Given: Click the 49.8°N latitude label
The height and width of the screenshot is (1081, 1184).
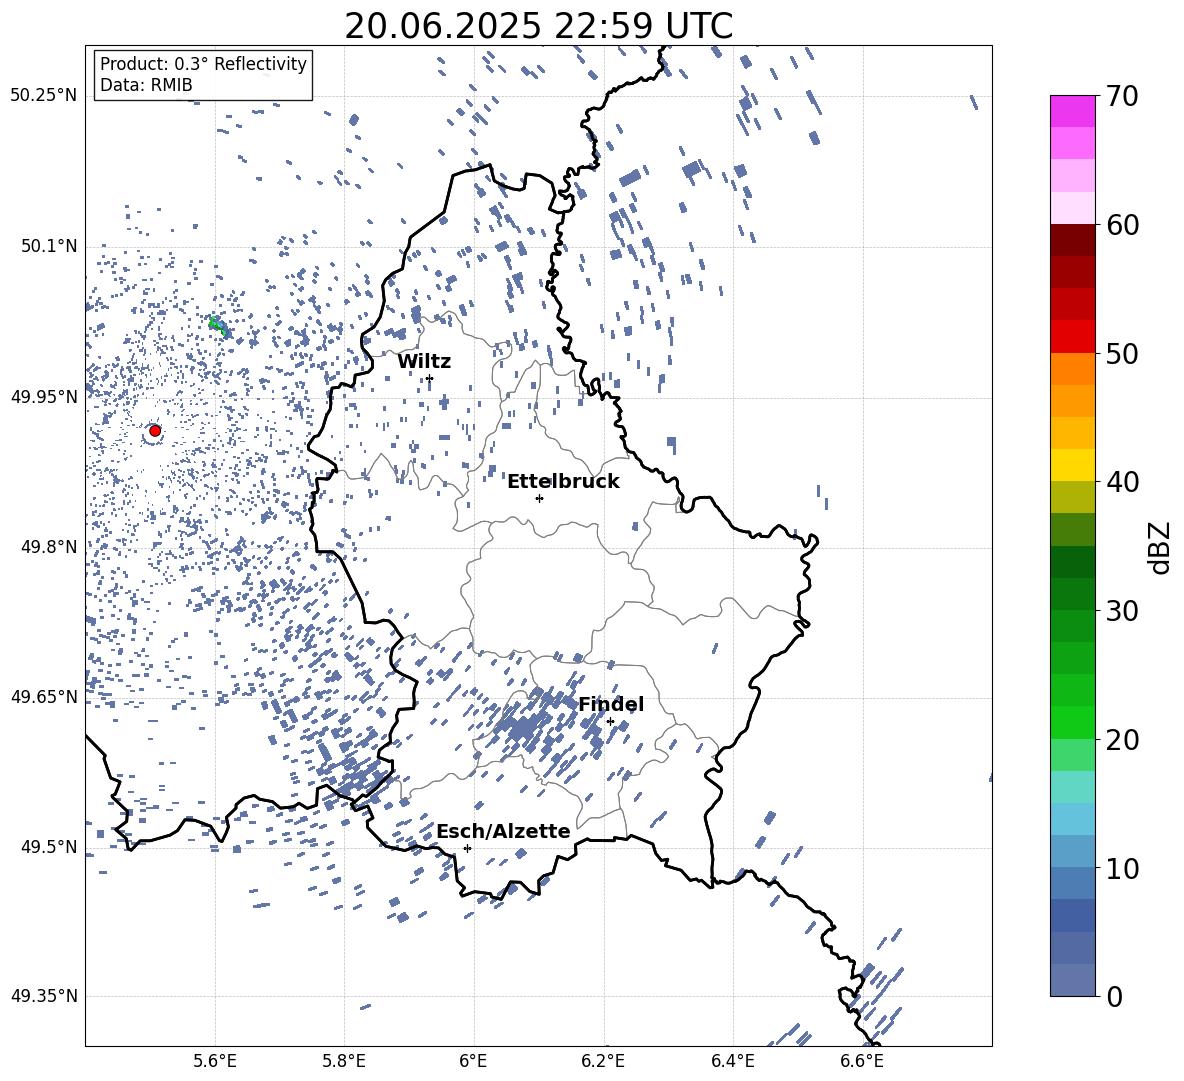Looking at the screenshot, I should coord(49,547).
